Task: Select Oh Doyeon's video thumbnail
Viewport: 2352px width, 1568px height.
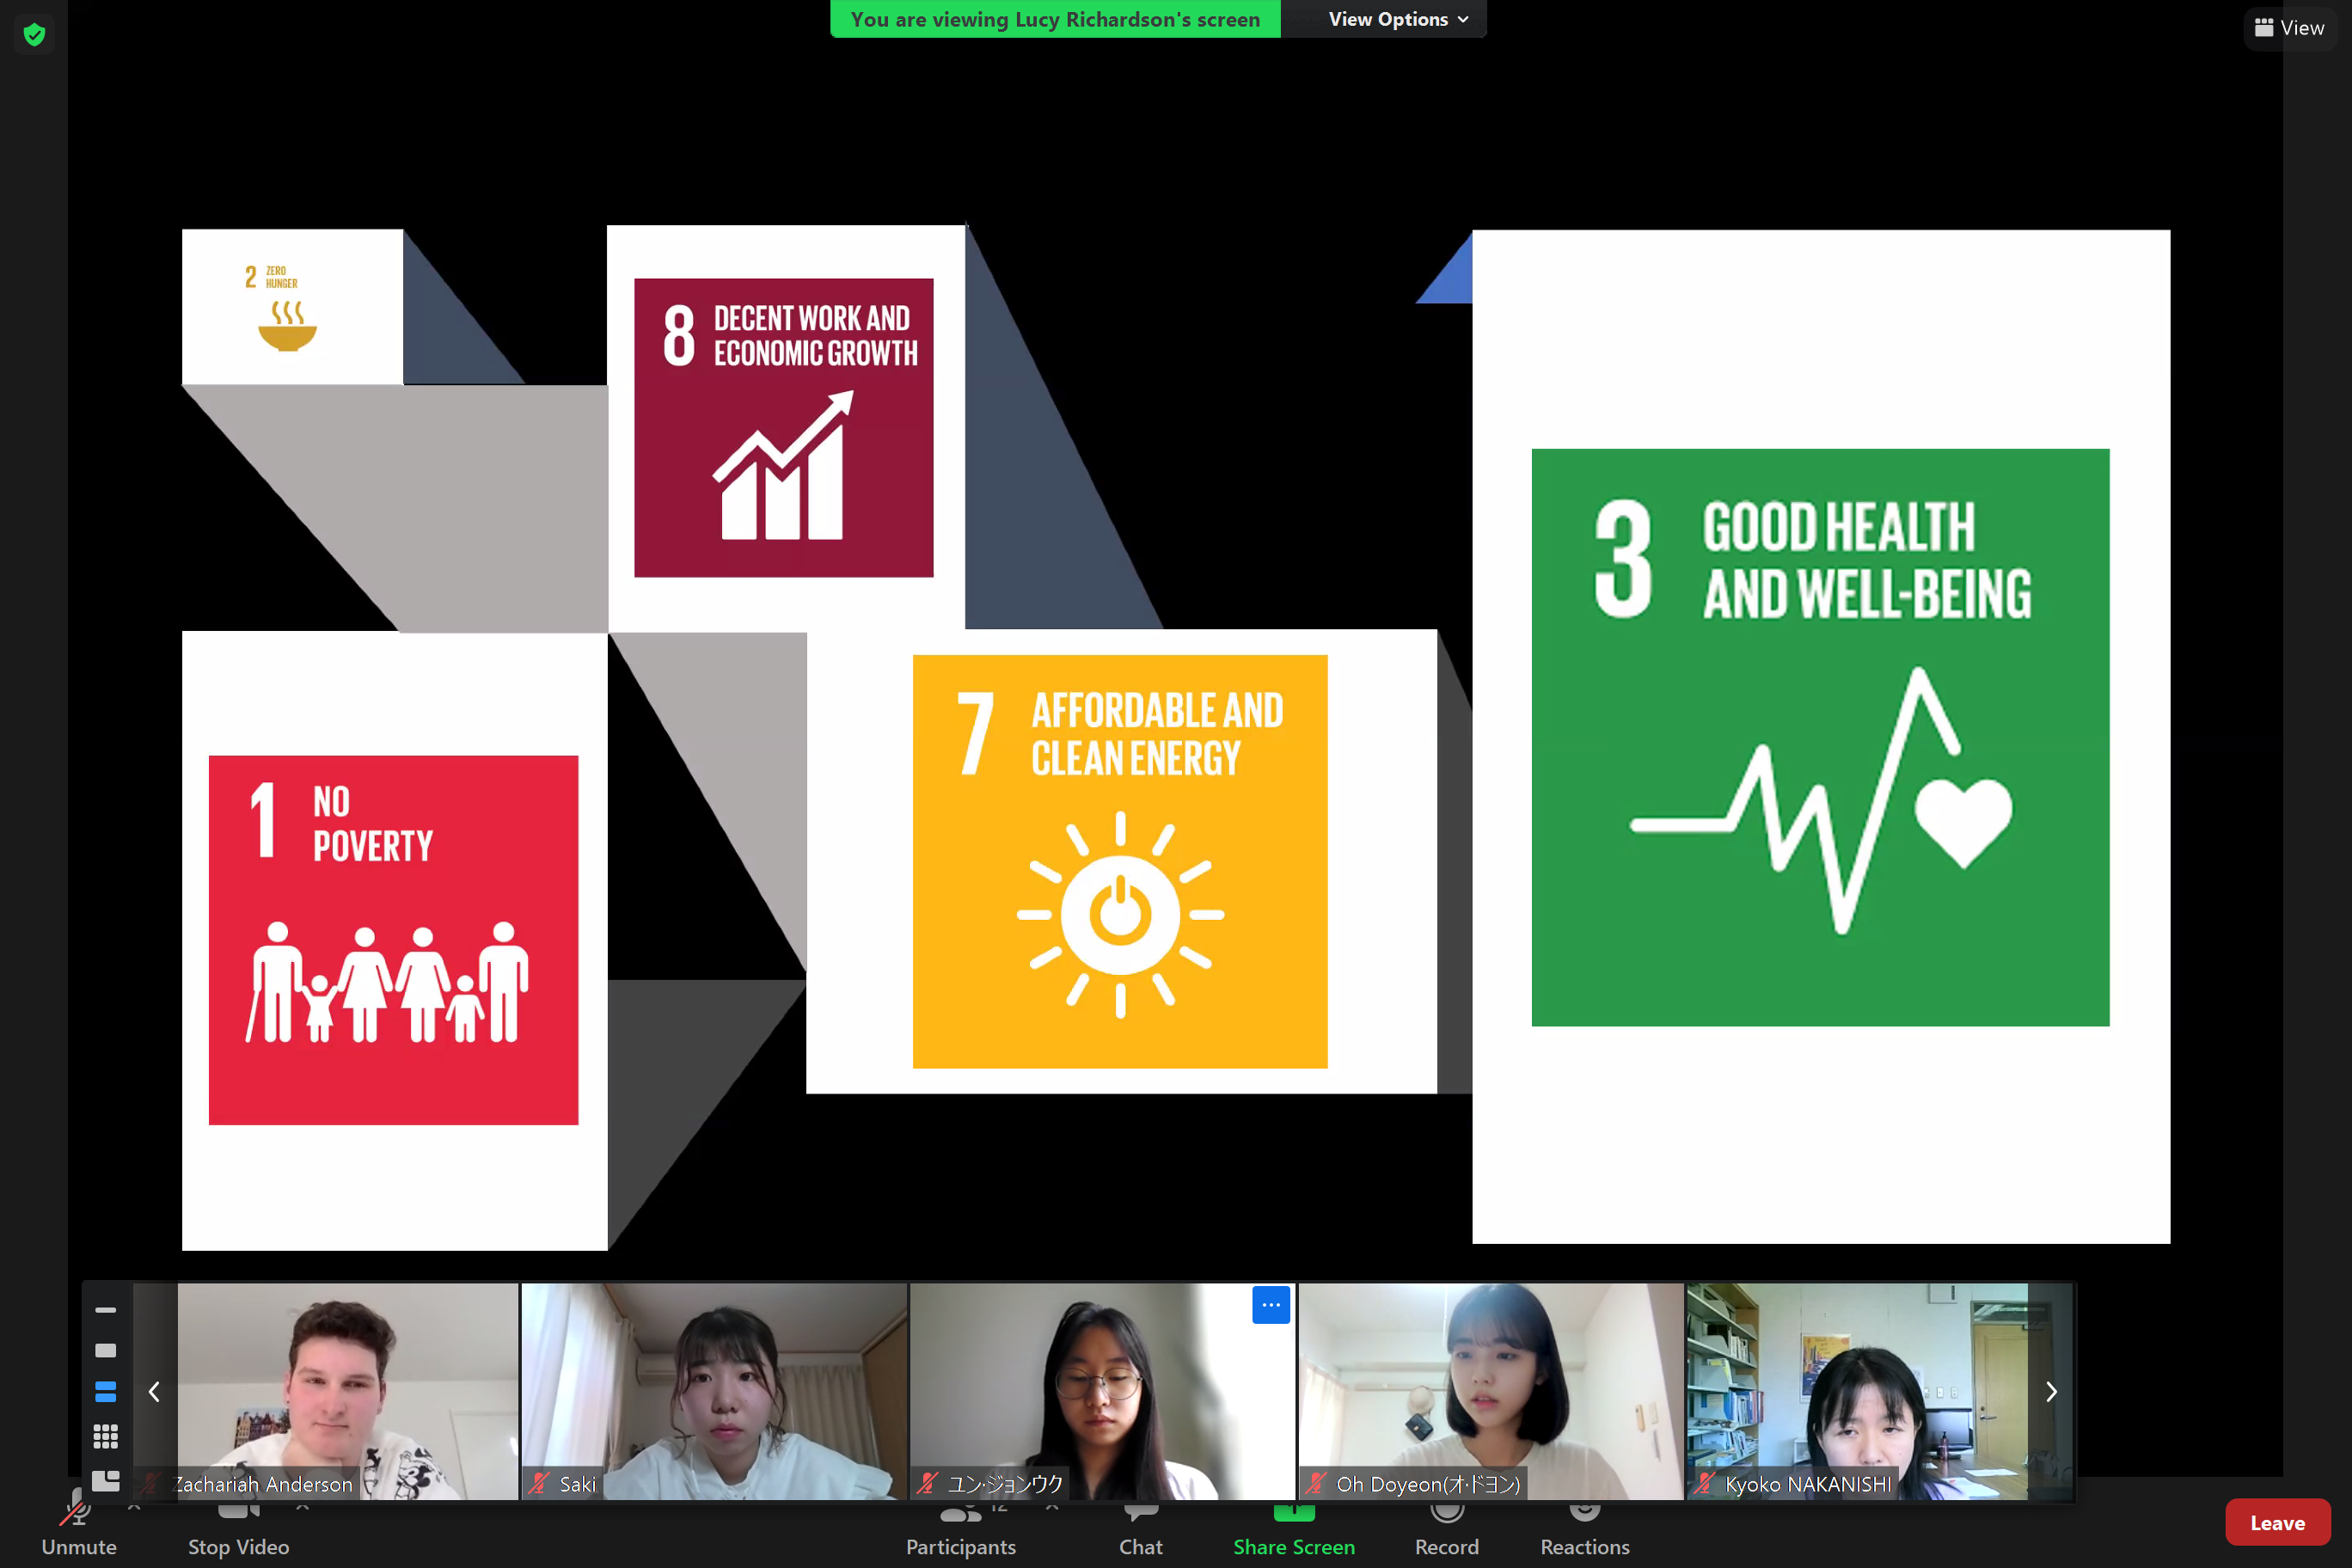Action: (1491, 1391)
